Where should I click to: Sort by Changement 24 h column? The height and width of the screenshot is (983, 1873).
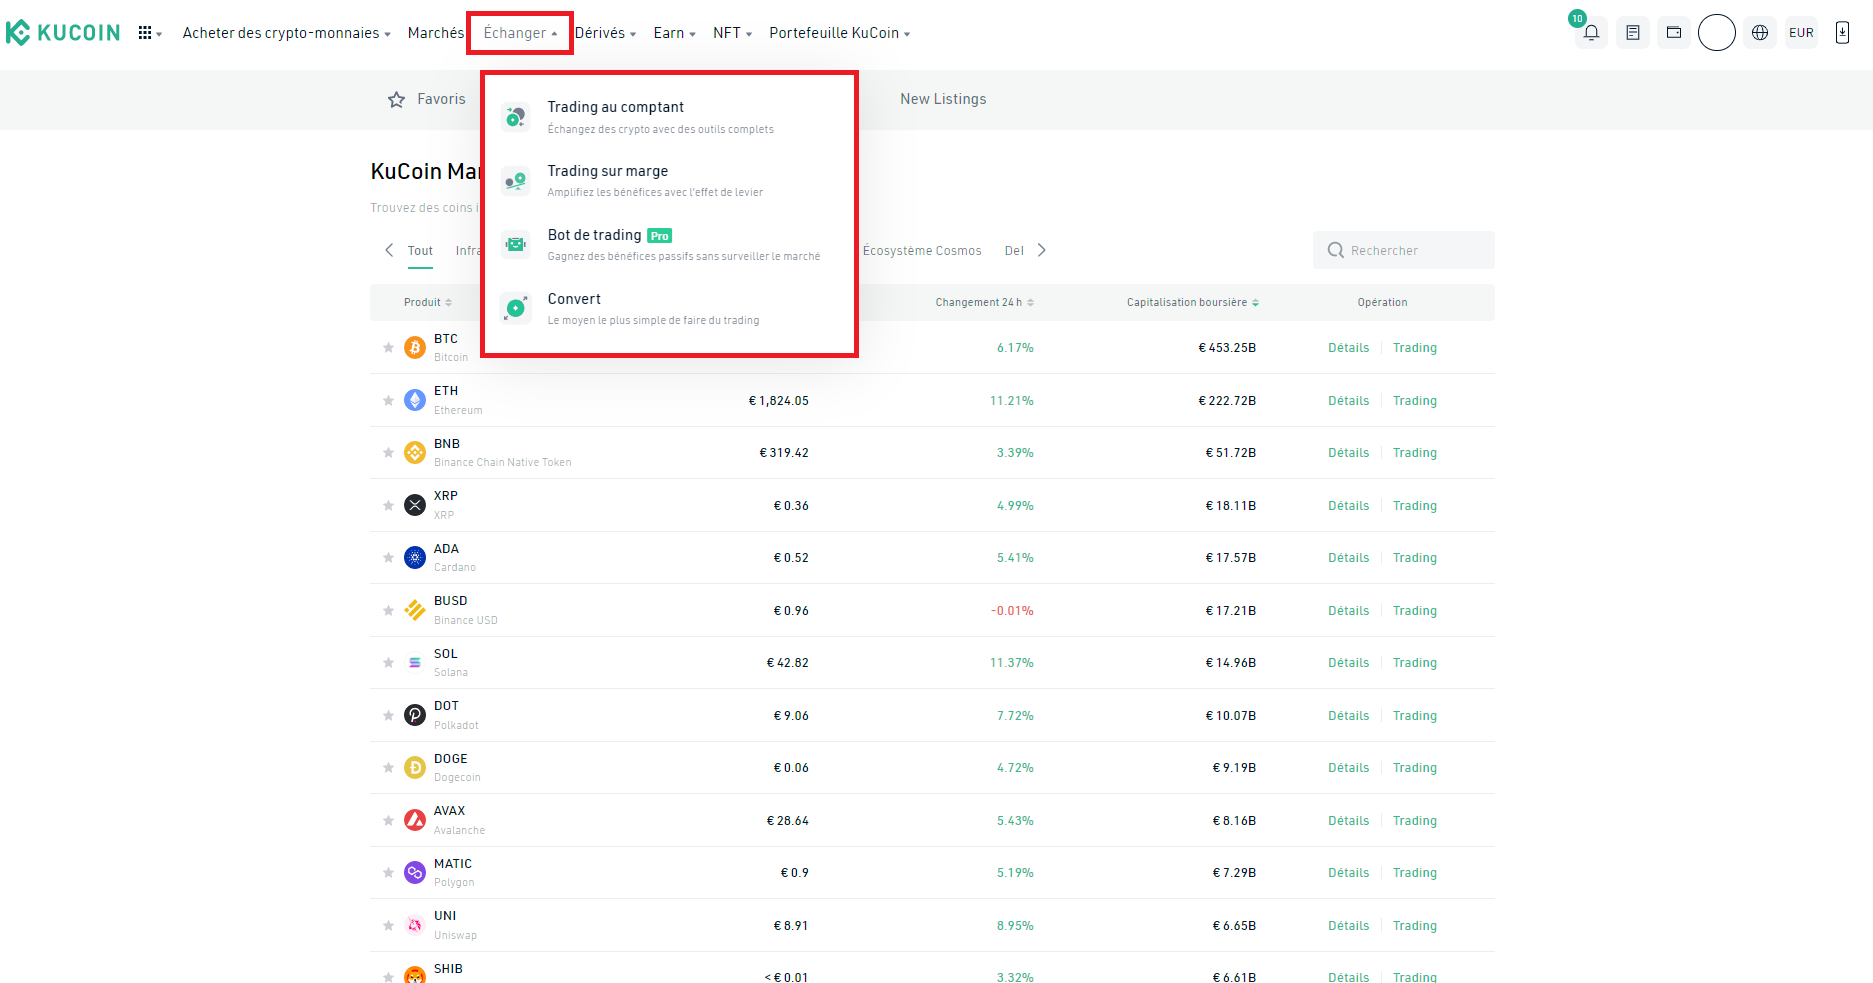pyautogui.click(x=984, y=302)
